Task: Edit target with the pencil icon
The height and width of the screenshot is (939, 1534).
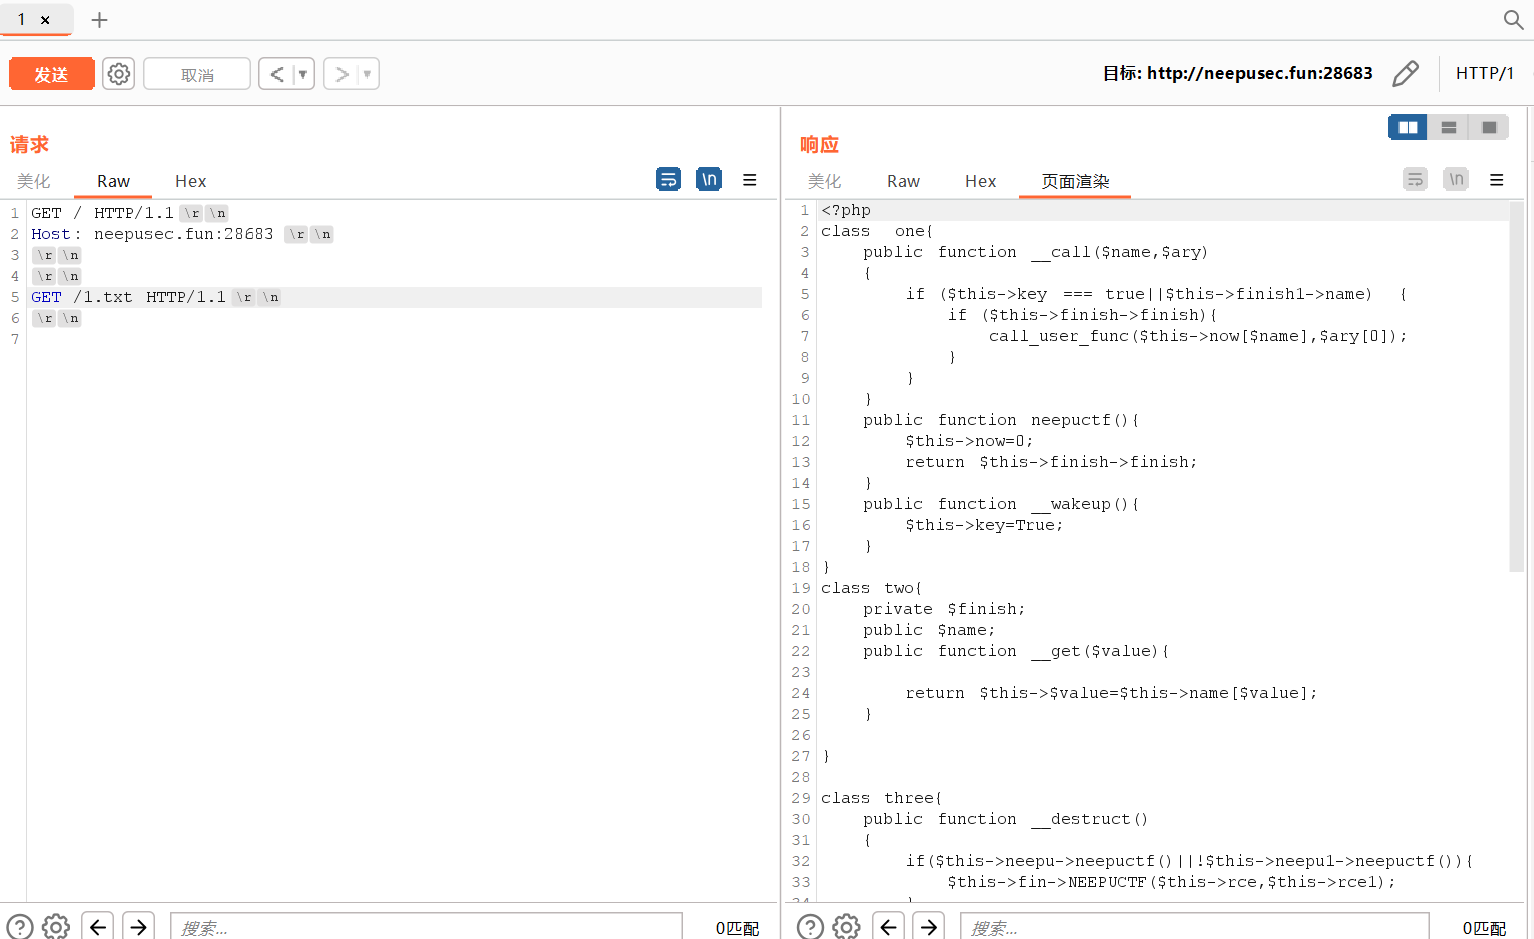Action: [1405, 73]
